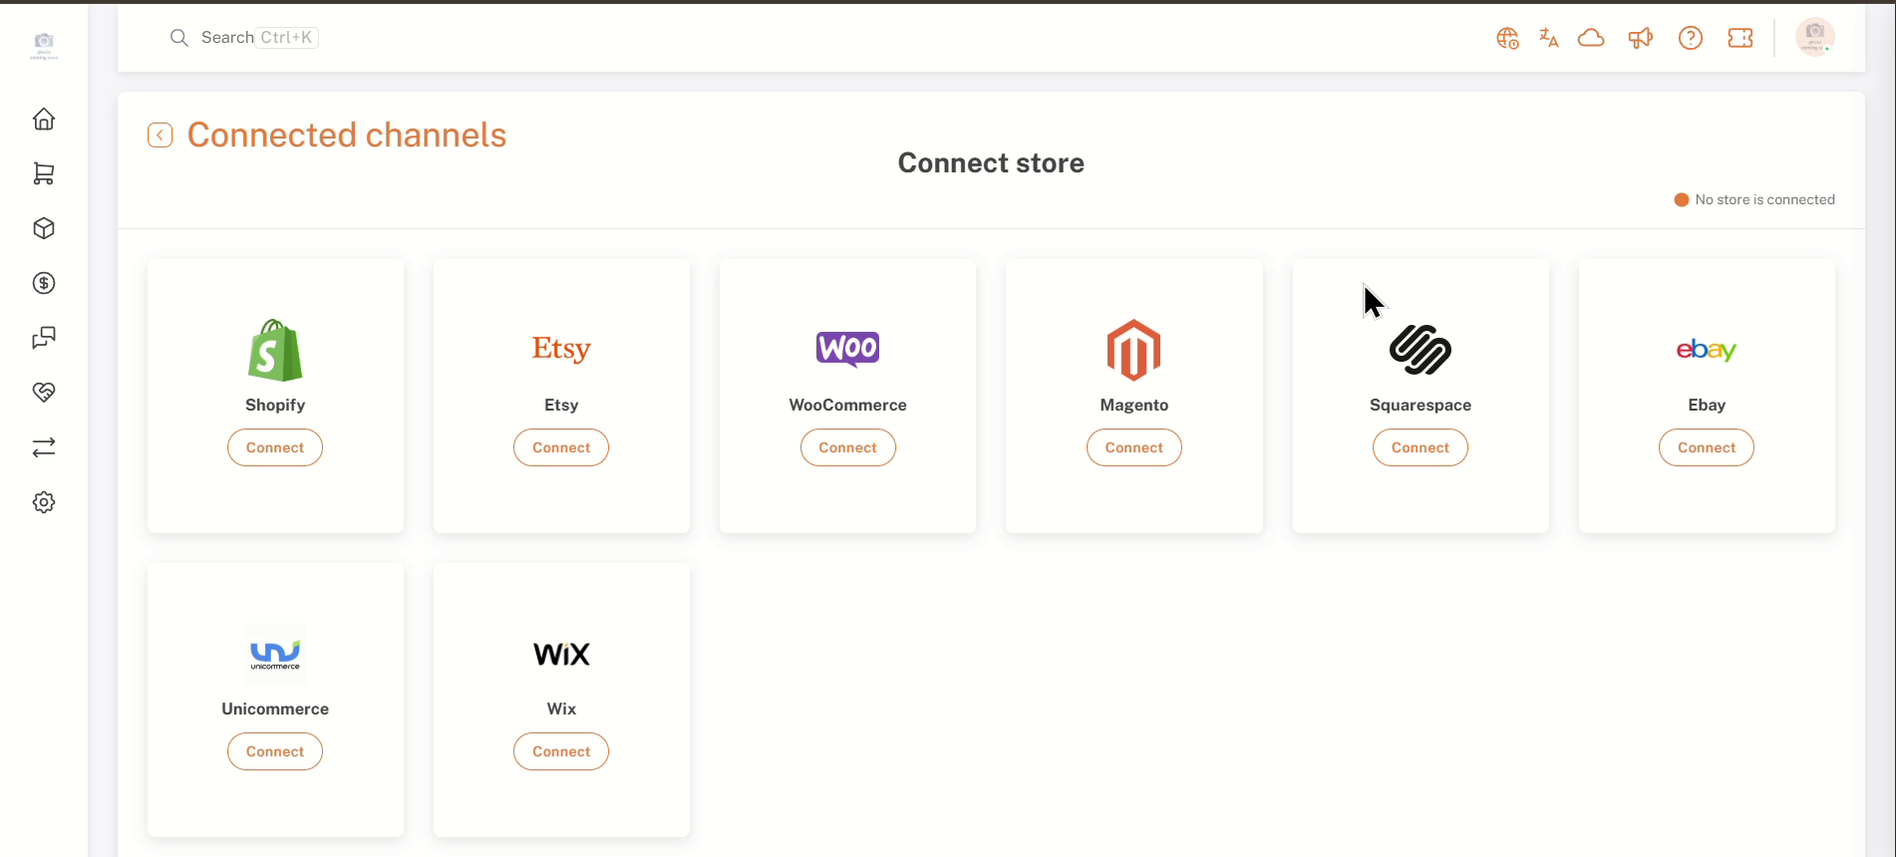Connect the Ebay store
This screenshot has height=857, width=1896.
[x=1706, y=447]
